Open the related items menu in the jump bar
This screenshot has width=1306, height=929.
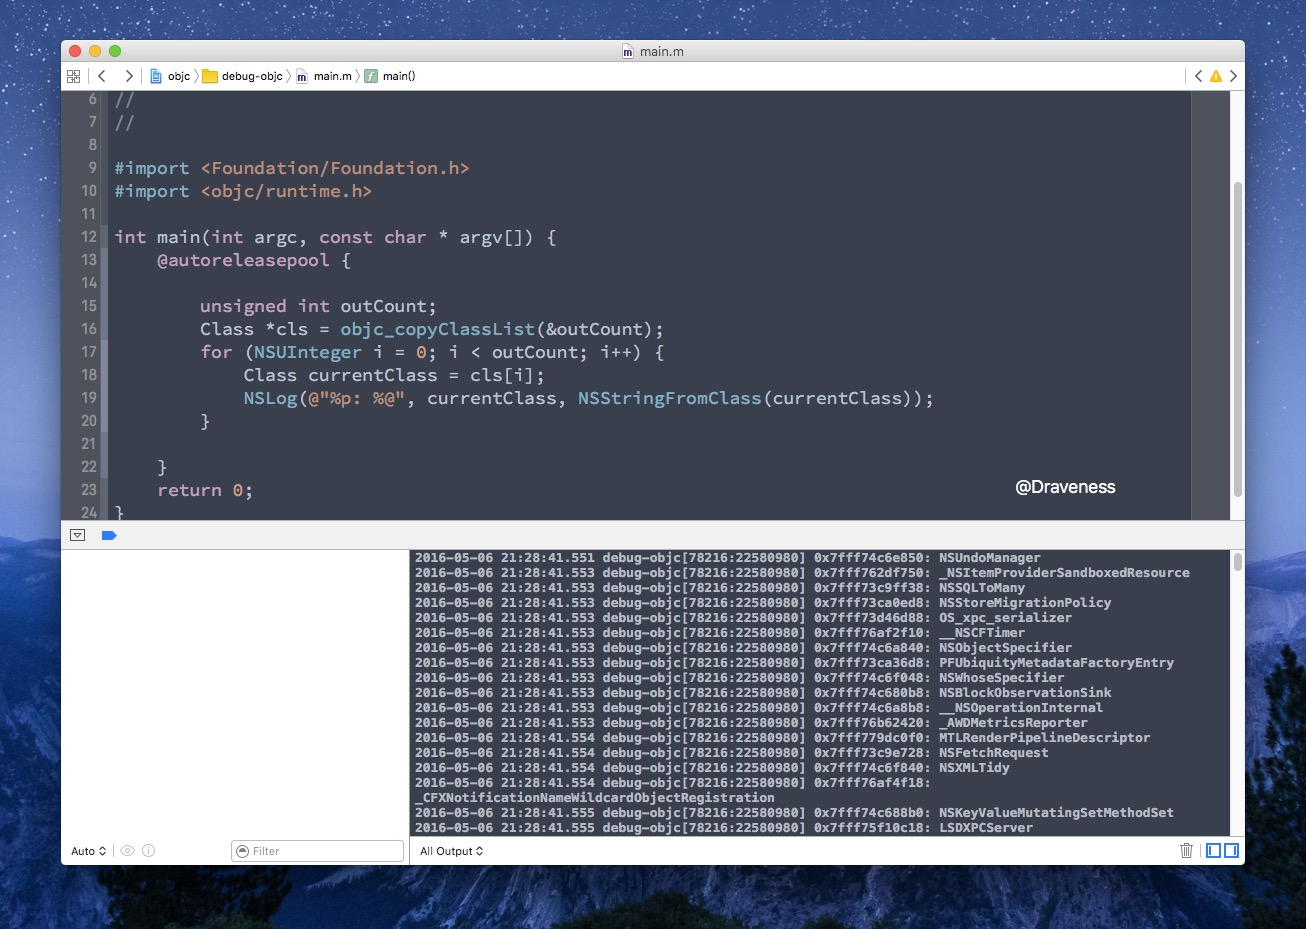[73, 75]
